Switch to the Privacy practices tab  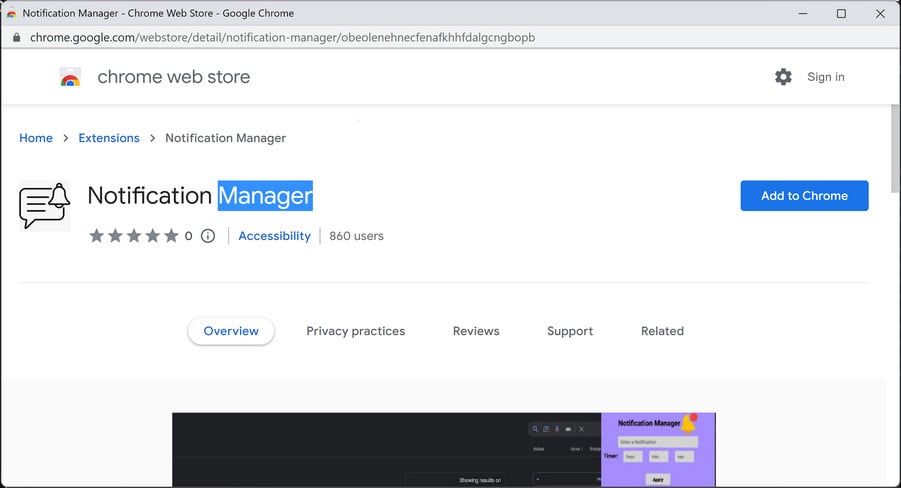pos(356,331)
